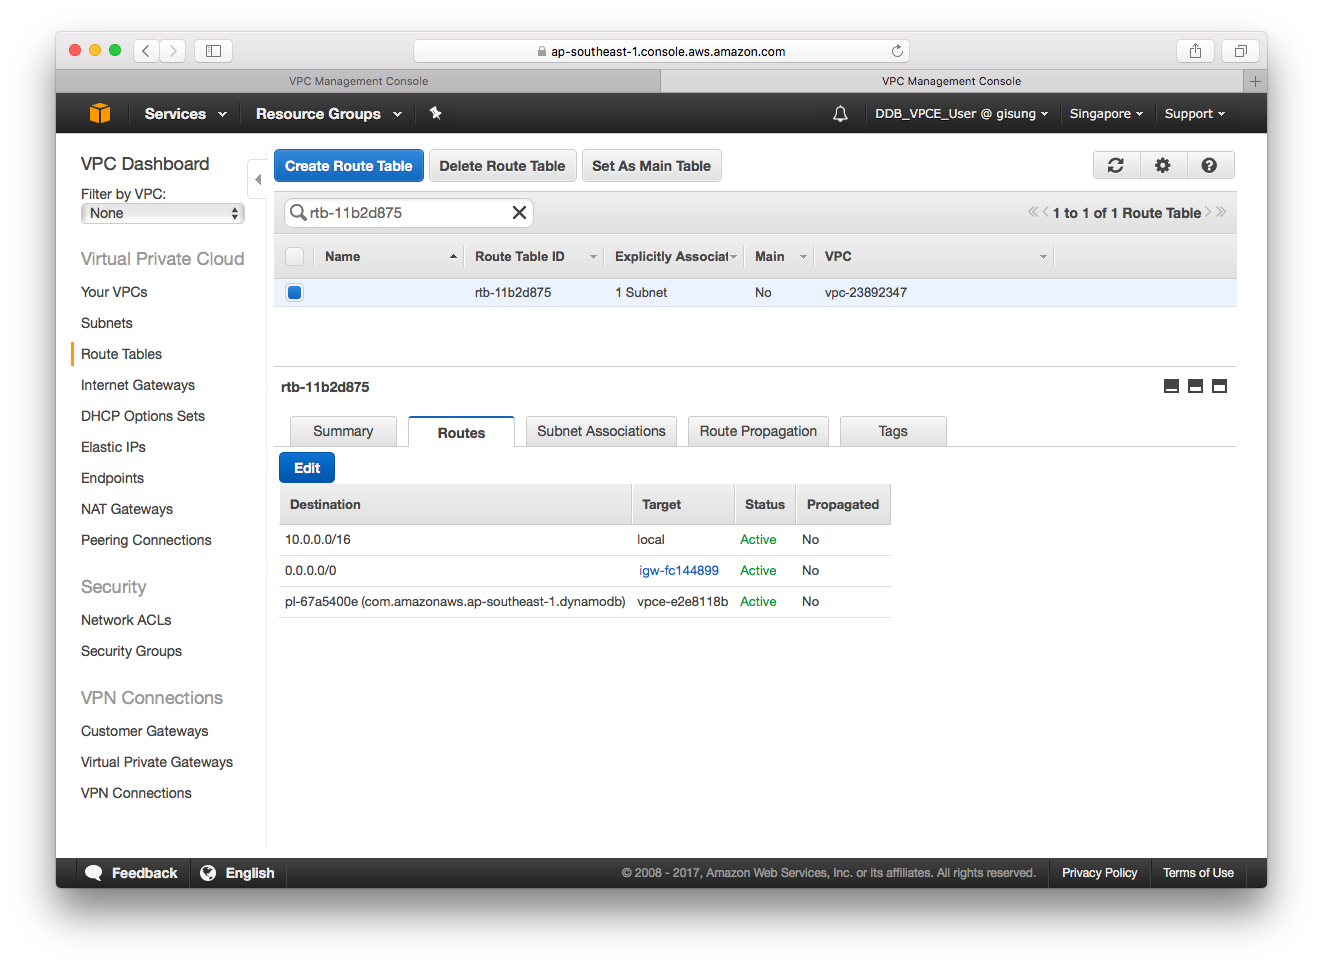
Task: Switch to the first VPC Management Console browser tab
Action: (358, 81)
